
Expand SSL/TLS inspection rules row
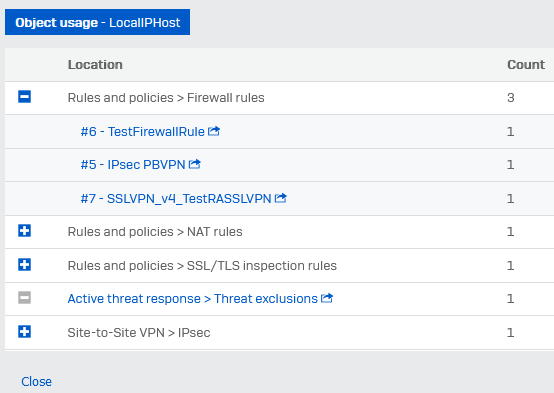(24, 264)
